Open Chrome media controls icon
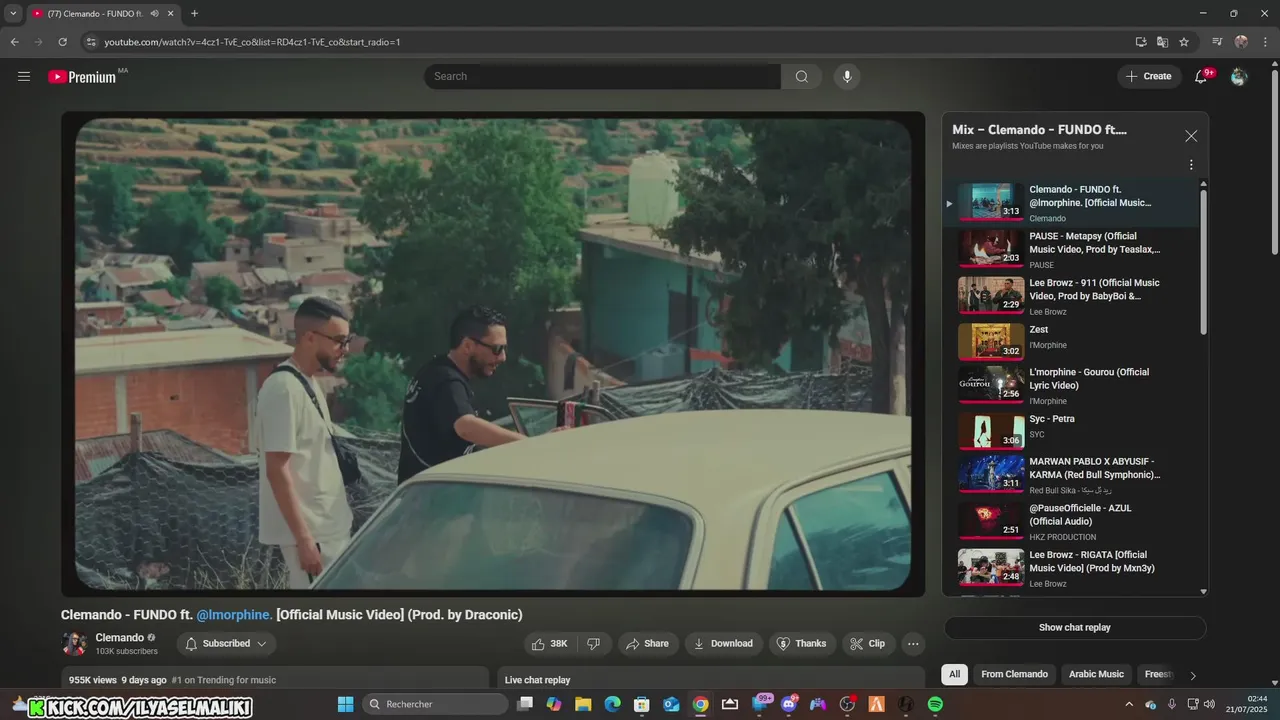 (x=1217, y=42)
